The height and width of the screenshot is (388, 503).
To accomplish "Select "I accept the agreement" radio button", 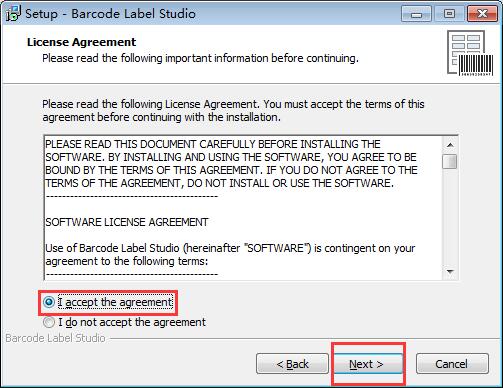I will (49, 302).
